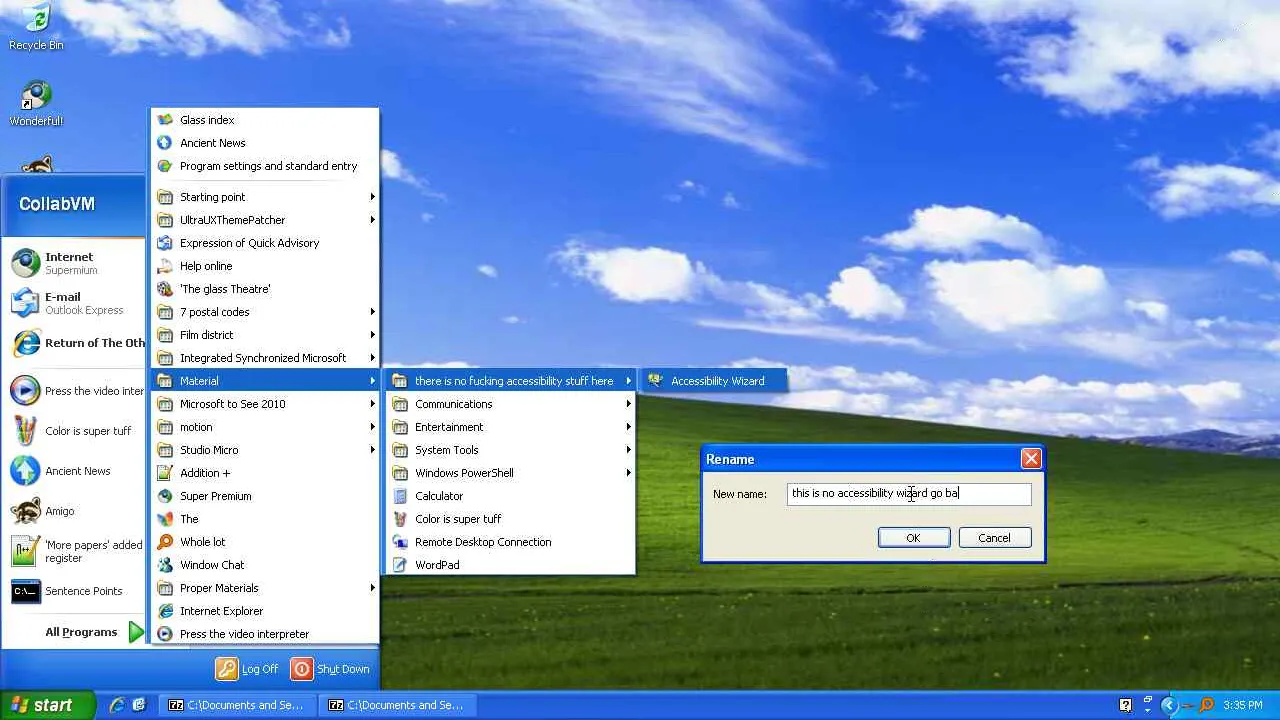The image size is (1280, 720).
Task: Launch Expression of Quick Advisory
Action: [265, 243]
